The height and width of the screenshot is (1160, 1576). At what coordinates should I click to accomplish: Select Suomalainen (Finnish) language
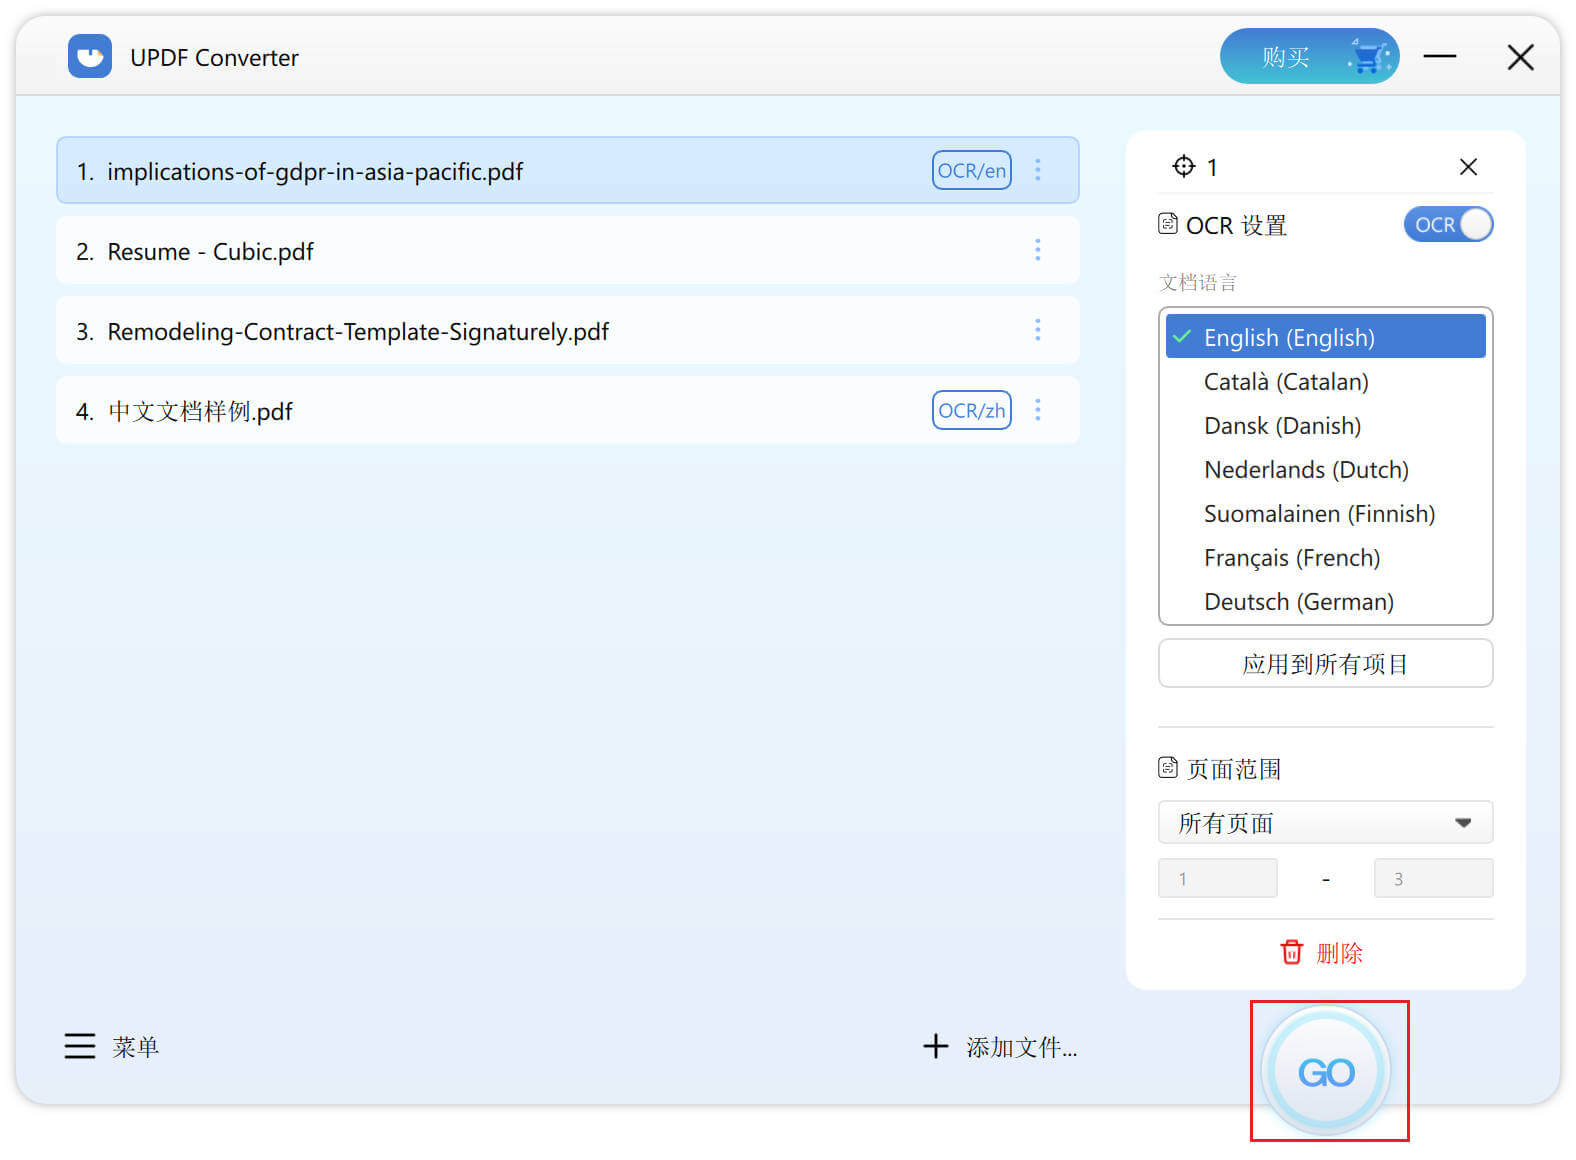point(1325,513)
